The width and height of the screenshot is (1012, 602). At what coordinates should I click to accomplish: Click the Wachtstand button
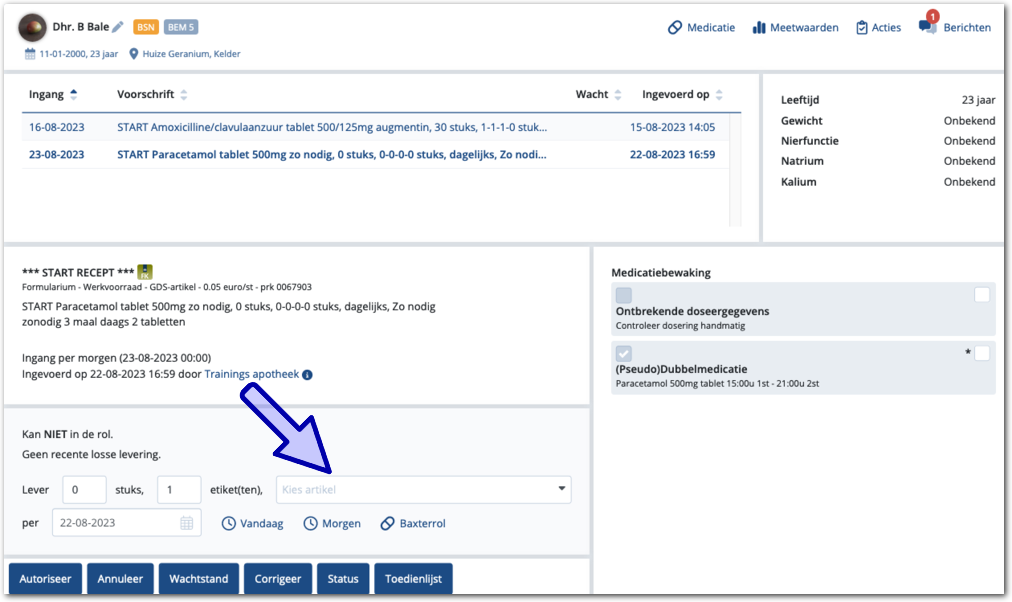(x=199, y=579)
